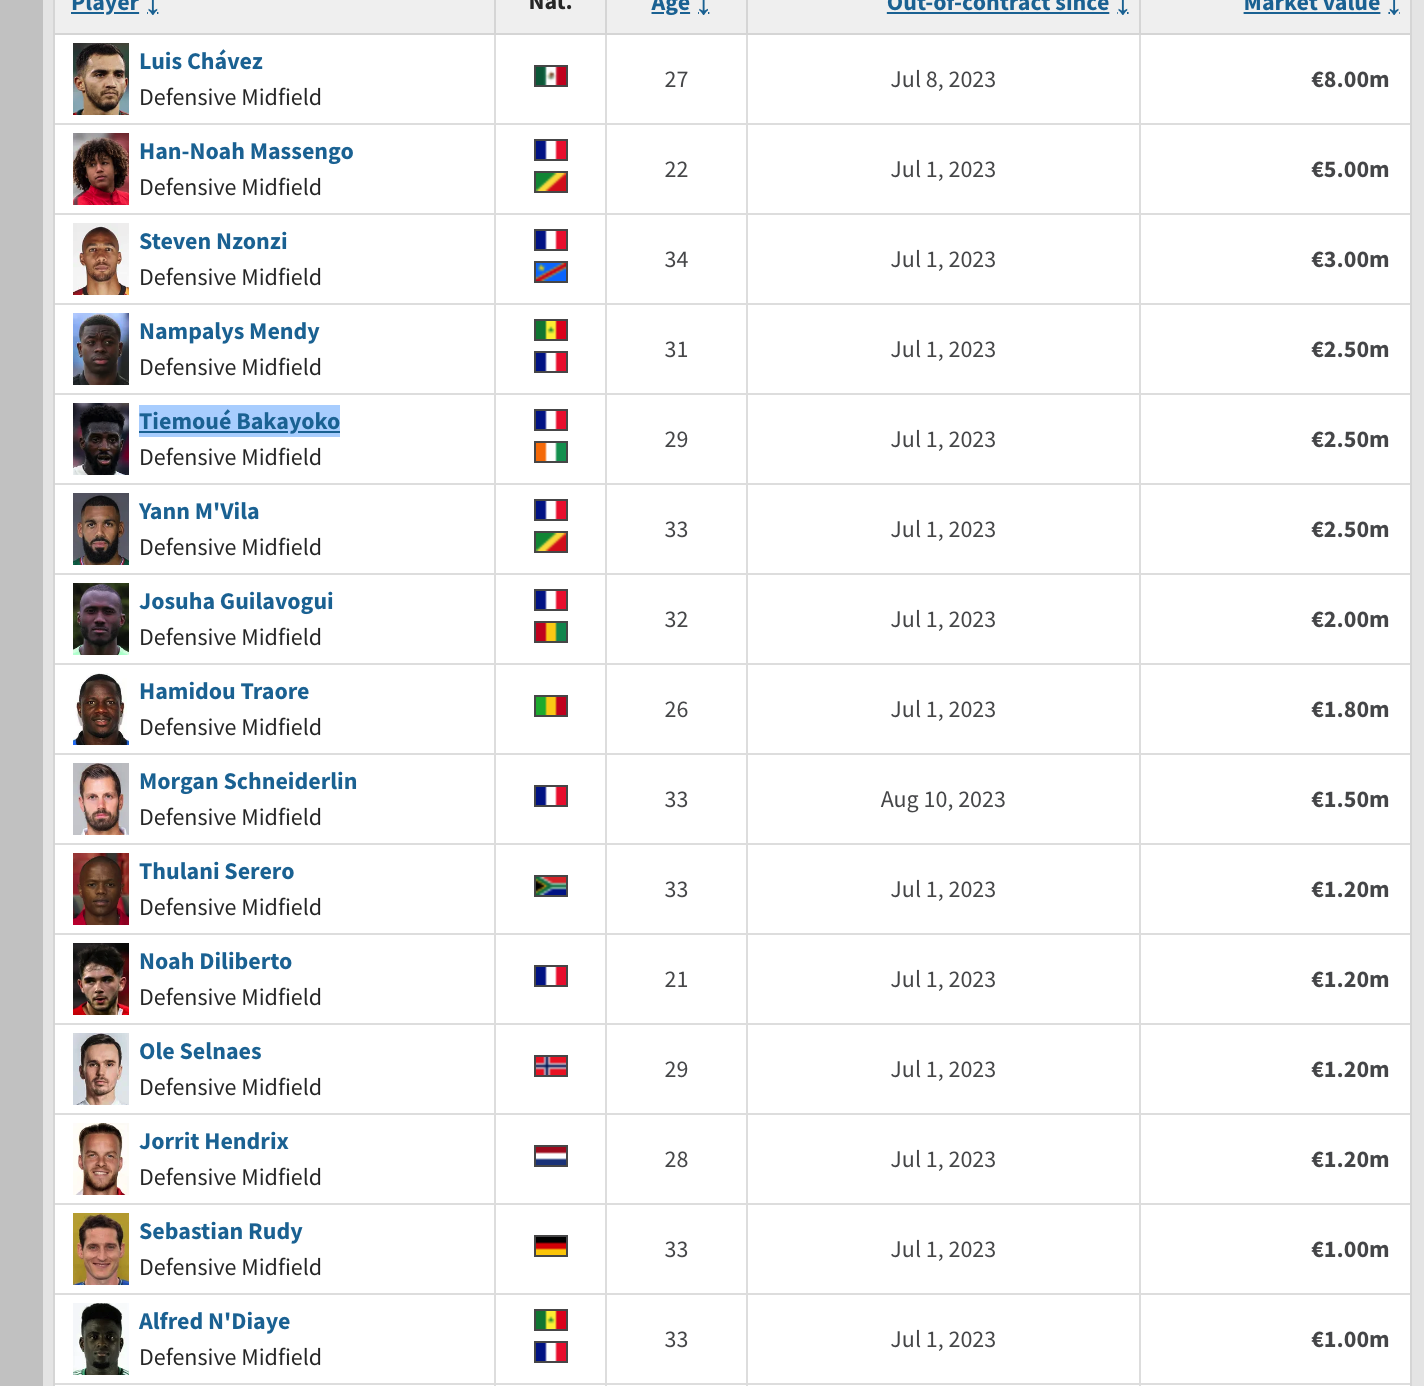
Task: Click the Norway flag for Ole Selnaes
Action: pyautogui.click(x=550, y=1066)
